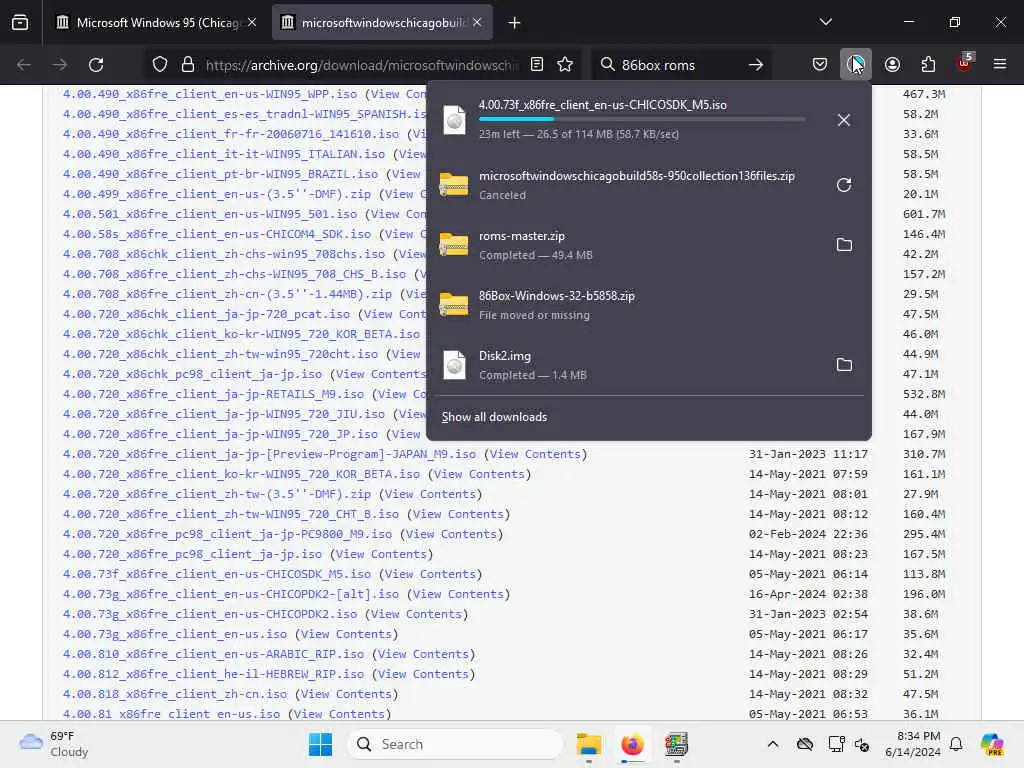Cancel the CHICOSDK_M5.iso download

click(x=844, y=120)
